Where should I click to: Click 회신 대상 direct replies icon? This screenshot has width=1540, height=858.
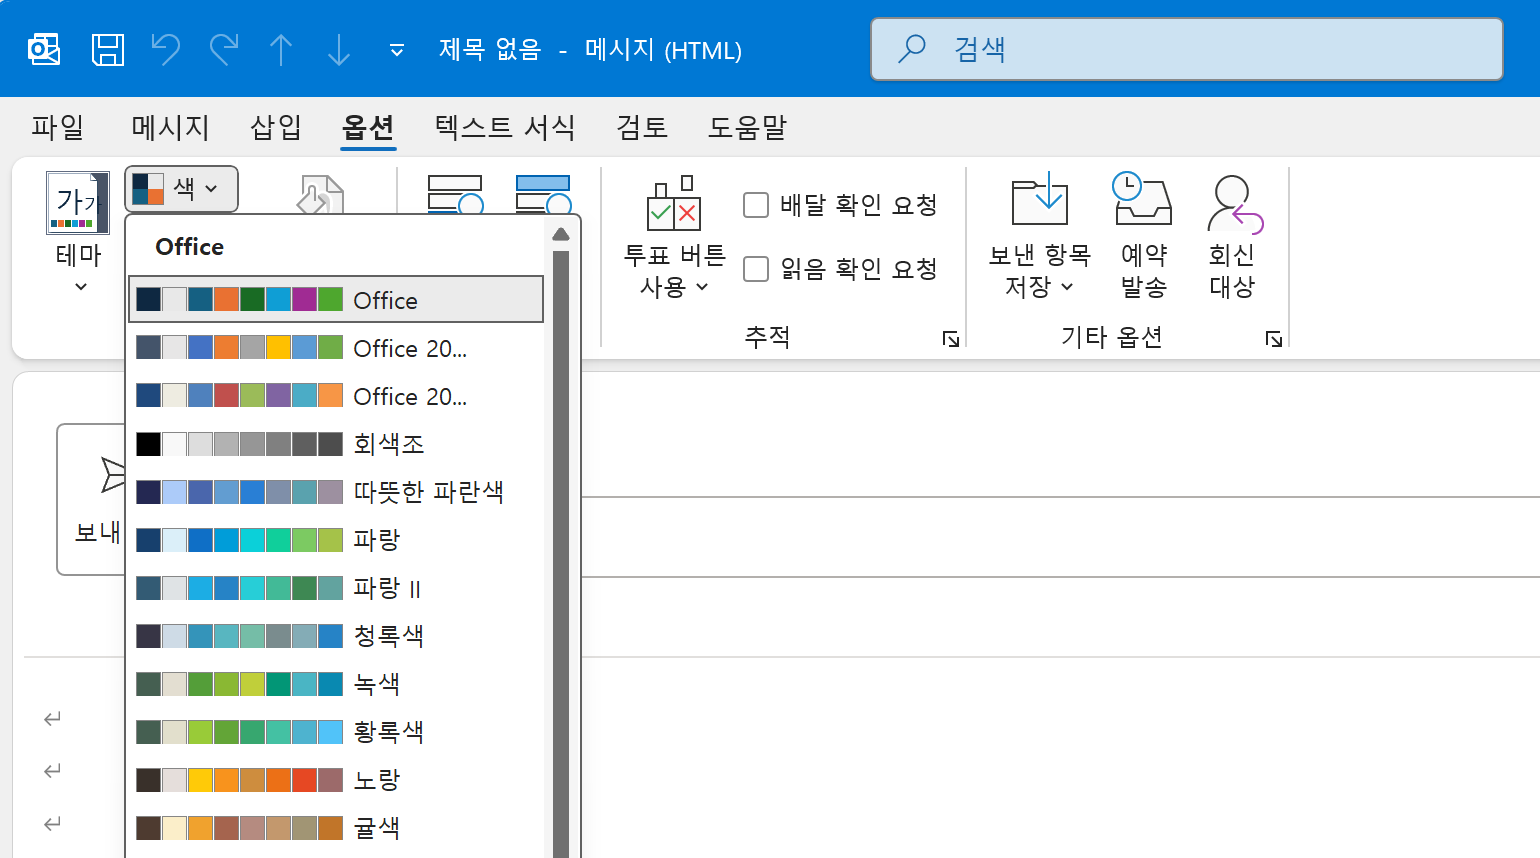tap(1234, 203)
